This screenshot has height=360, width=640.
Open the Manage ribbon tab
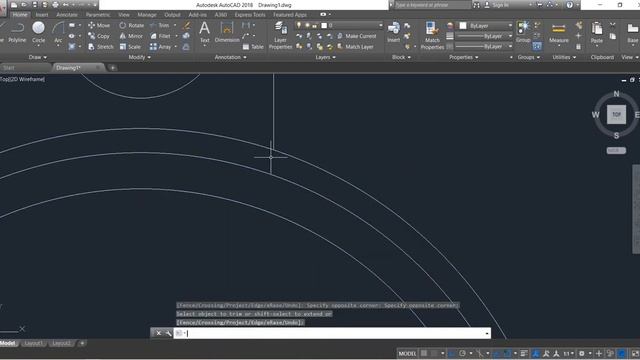point(147,15)
